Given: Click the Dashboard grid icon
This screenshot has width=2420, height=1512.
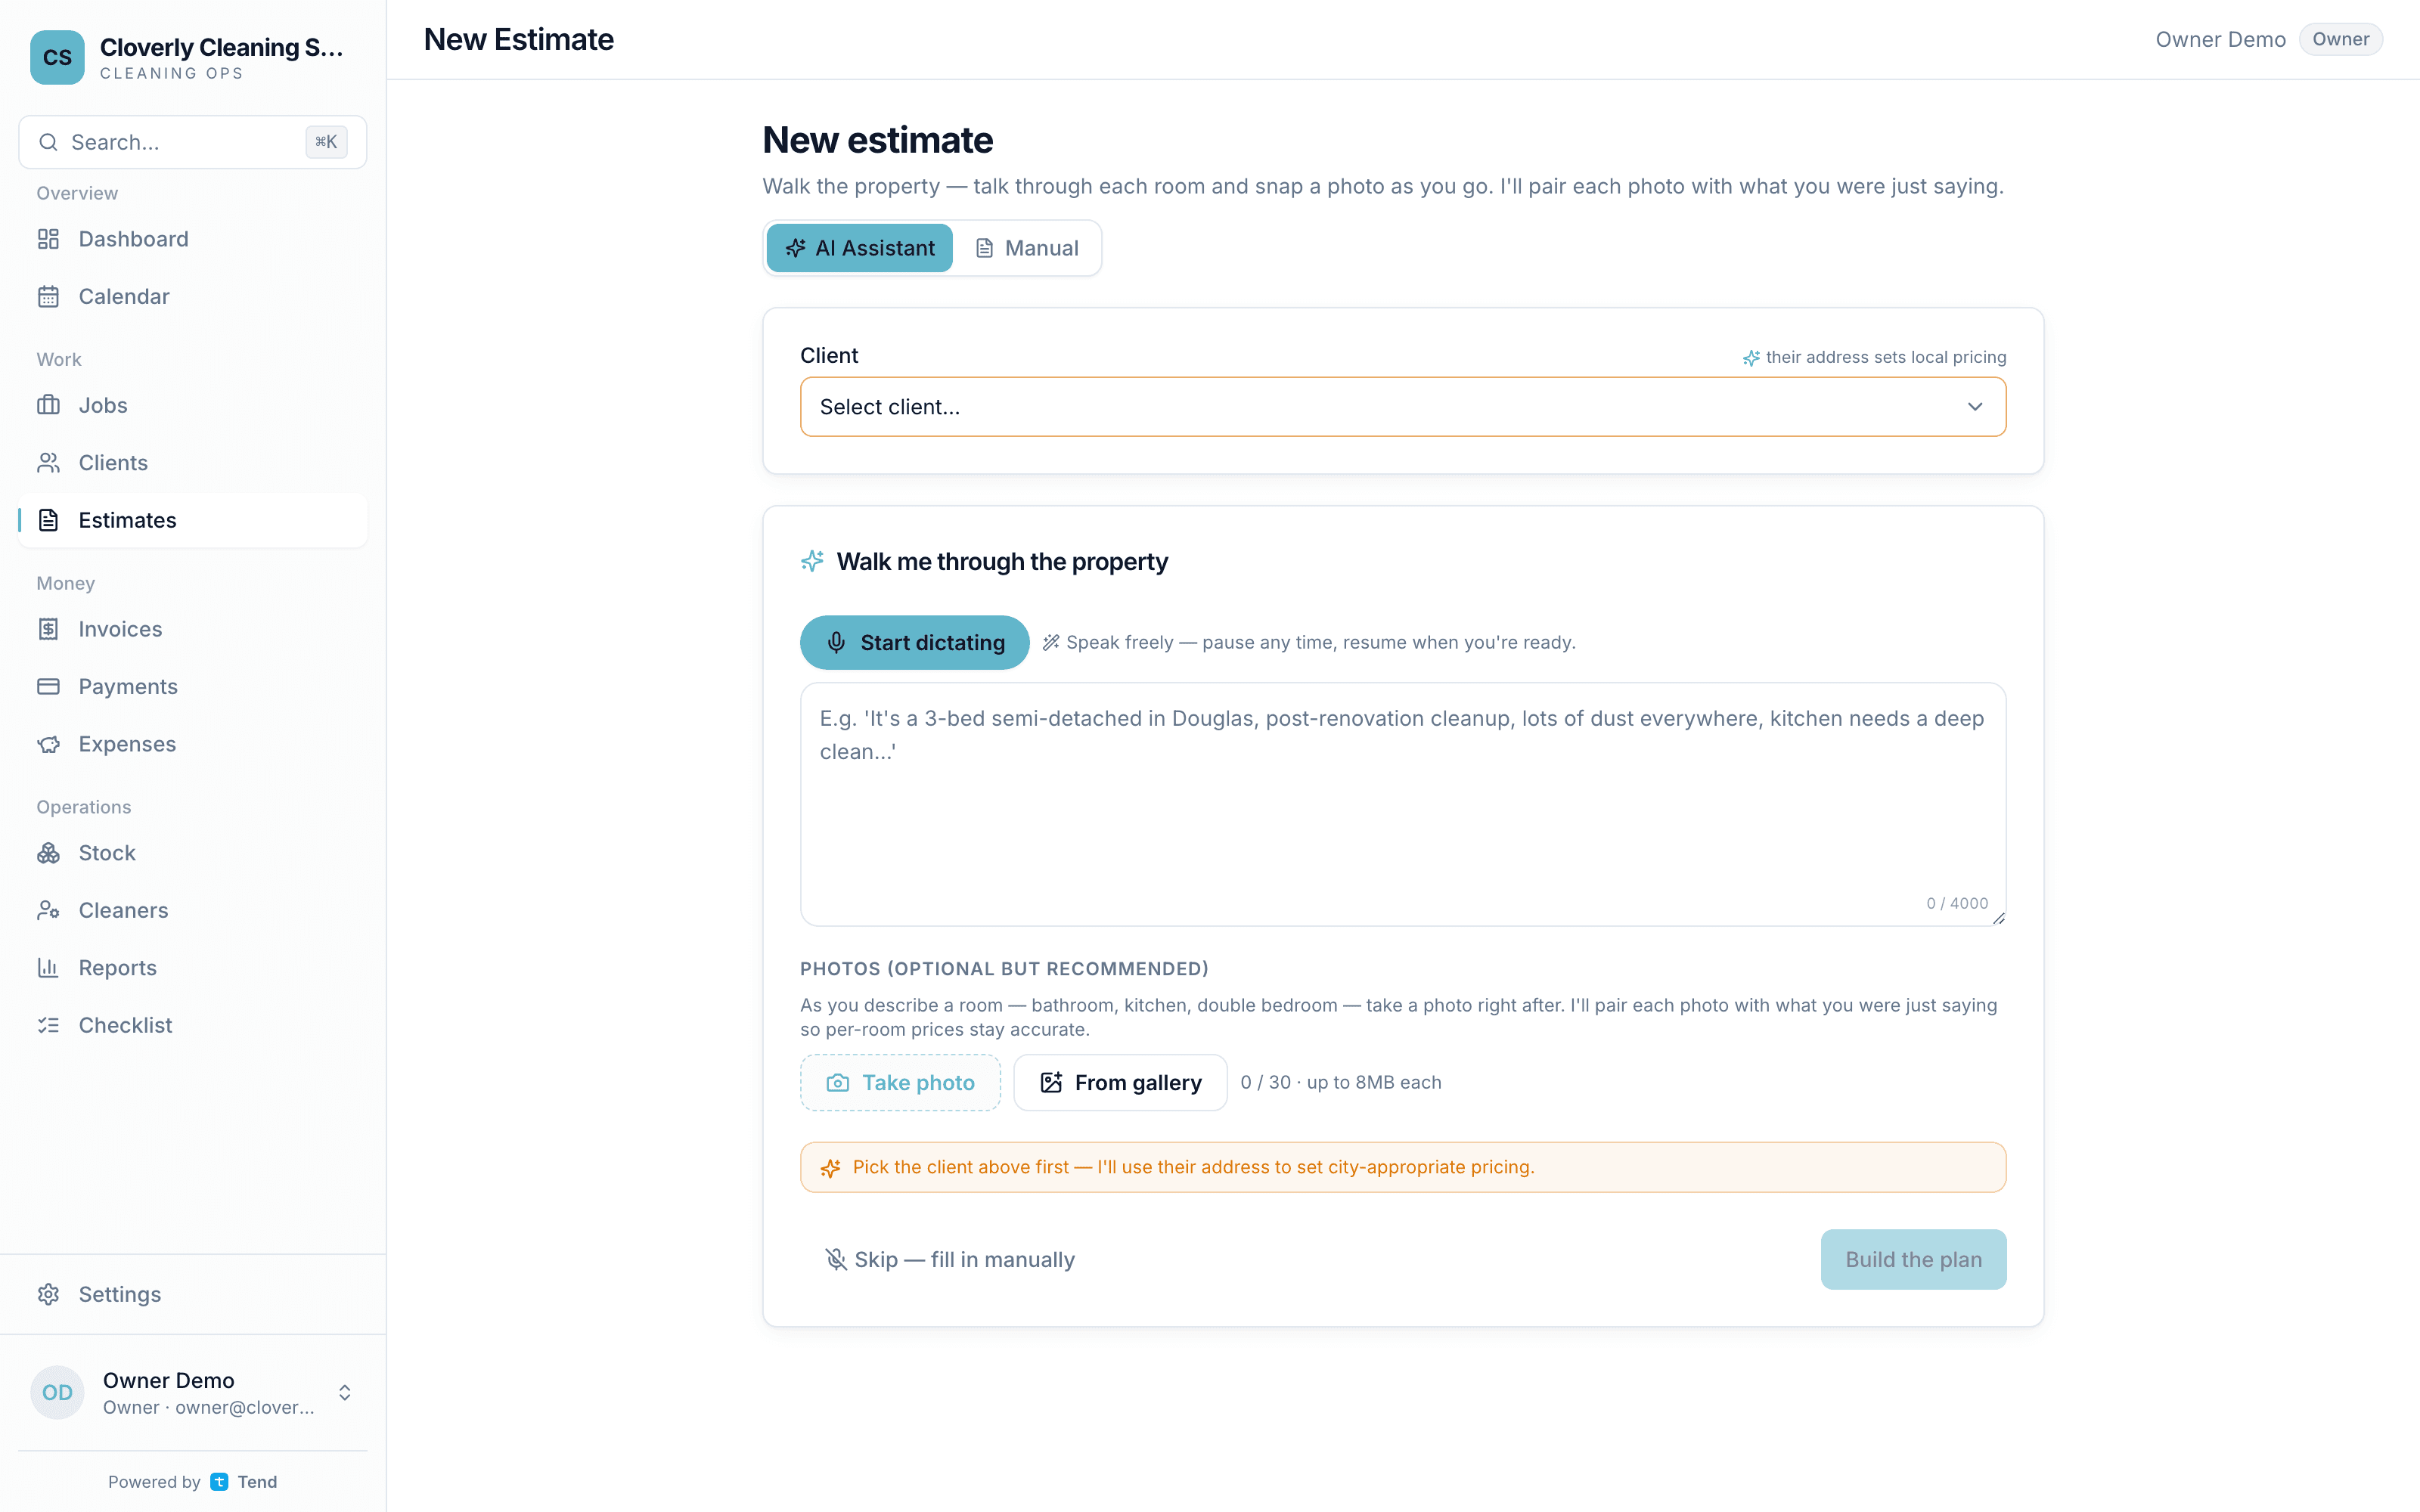Looking at the screenshot, I should 48,239.
